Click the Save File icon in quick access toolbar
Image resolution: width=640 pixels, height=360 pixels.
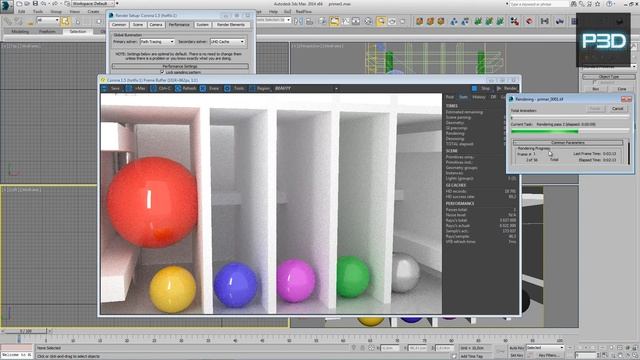pyautogui.click(x=35, y=4)
